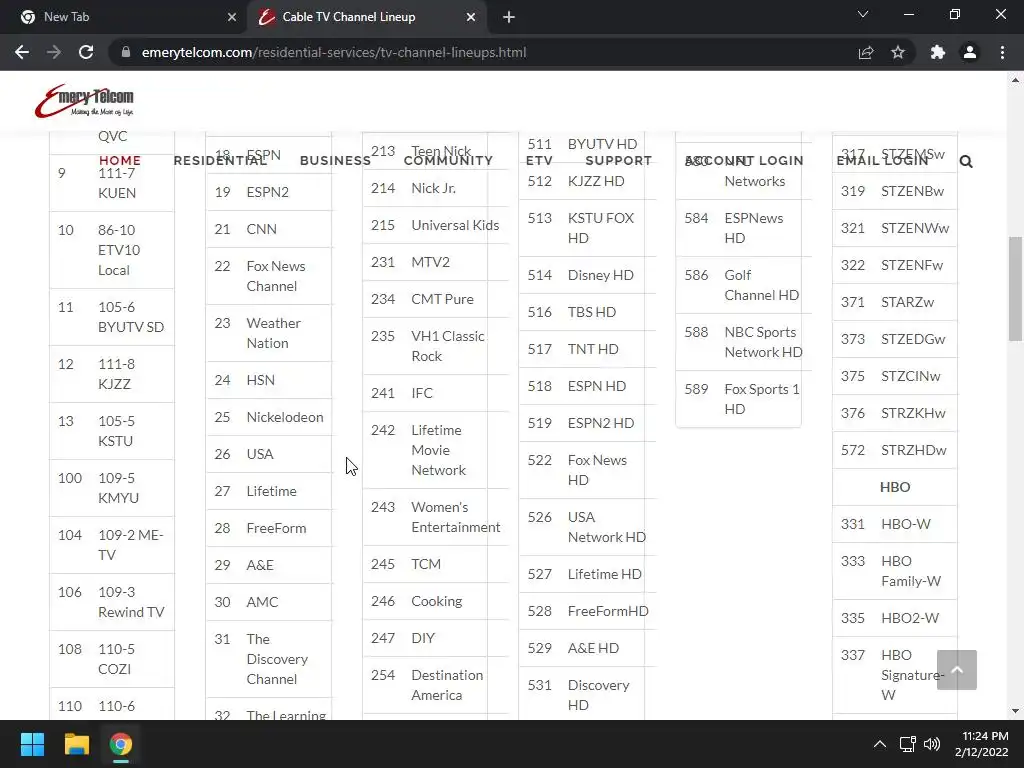Select 'Weather Nation' channel text
This screenshot has width=1024, height=768.
273,333
